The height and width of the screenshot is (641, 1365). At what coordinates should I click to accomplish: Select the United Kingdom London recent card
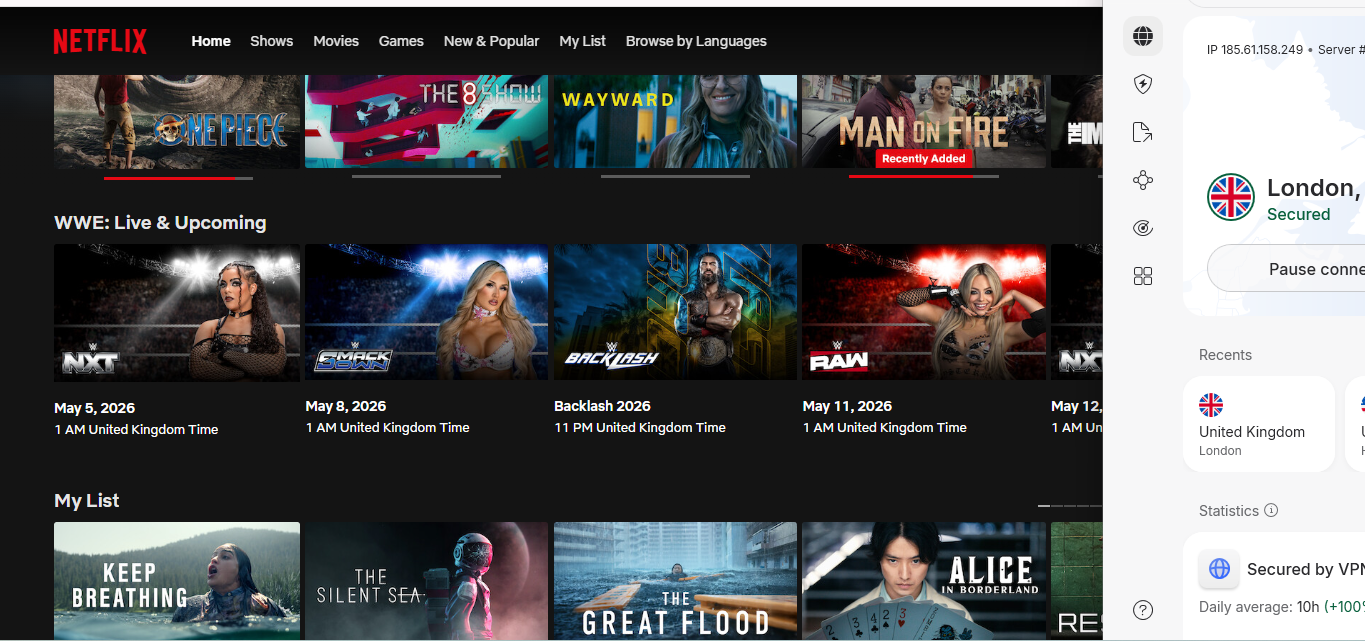coord(1258,424)
